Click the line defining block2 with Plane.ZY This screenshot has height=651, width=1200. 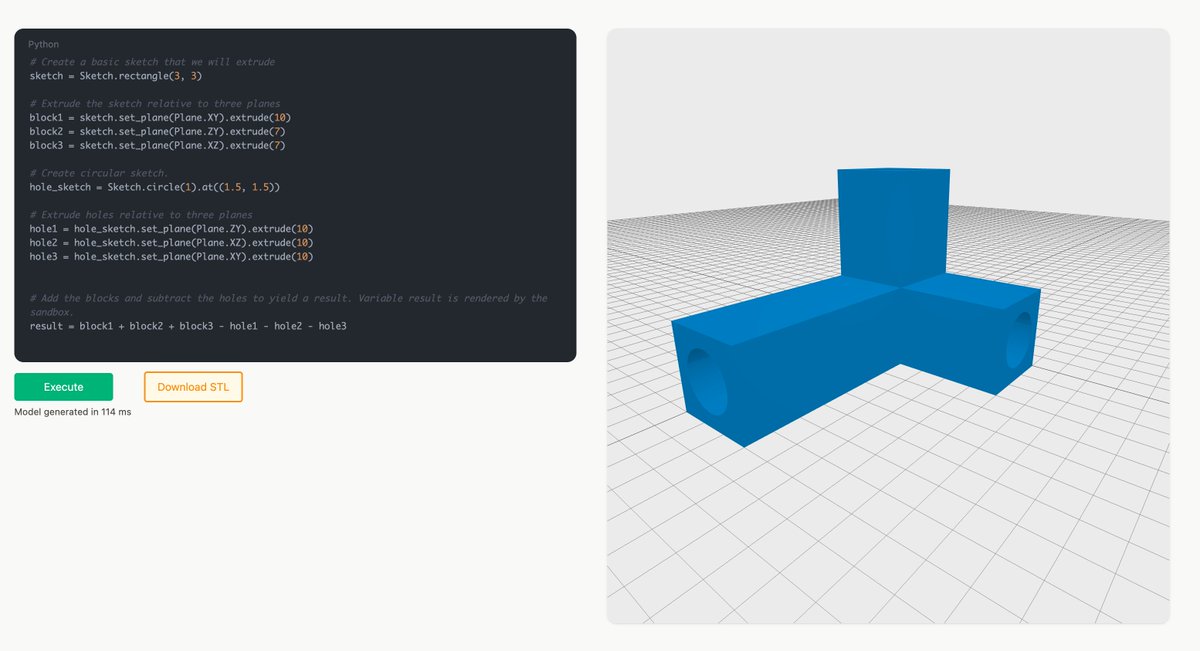158,132
